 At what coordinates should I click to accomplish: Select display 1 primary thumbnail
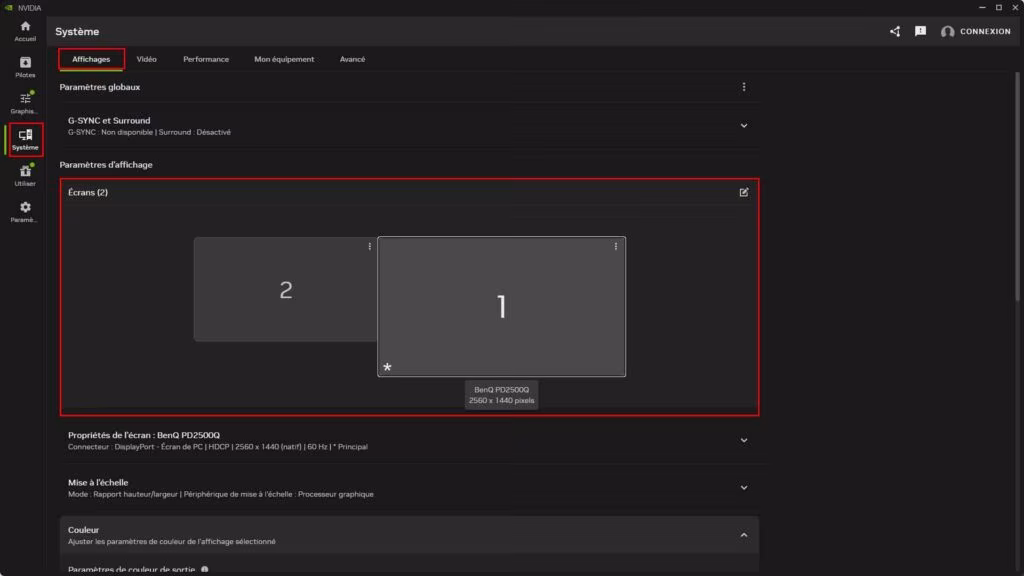[502, 306]
